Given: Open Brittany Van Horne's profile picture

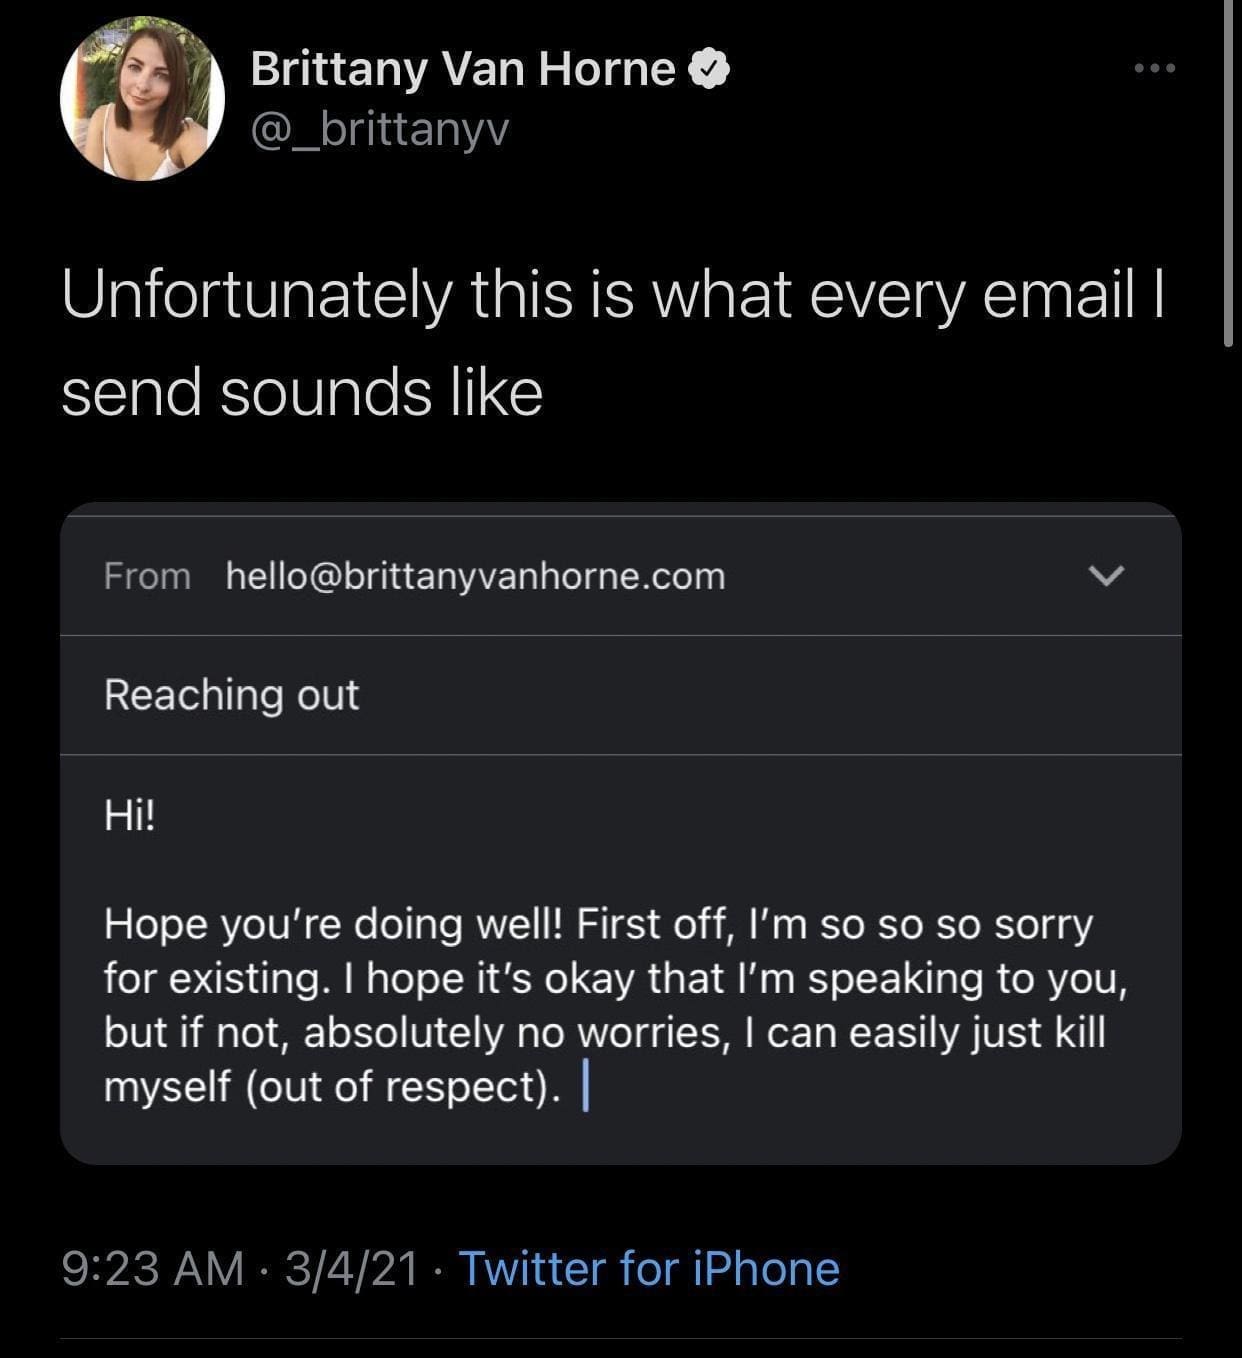Looking at the screenshot, I should [x=142, y=98].
